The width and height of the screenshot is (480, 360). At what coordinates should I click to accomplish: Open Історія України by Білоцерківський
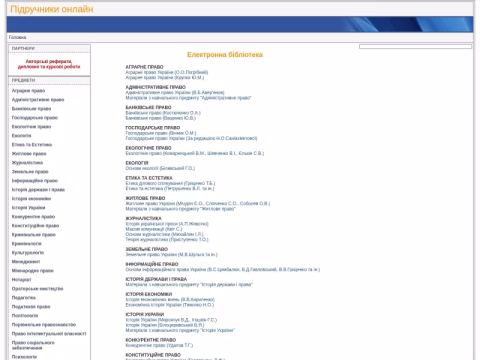[165, 325]
